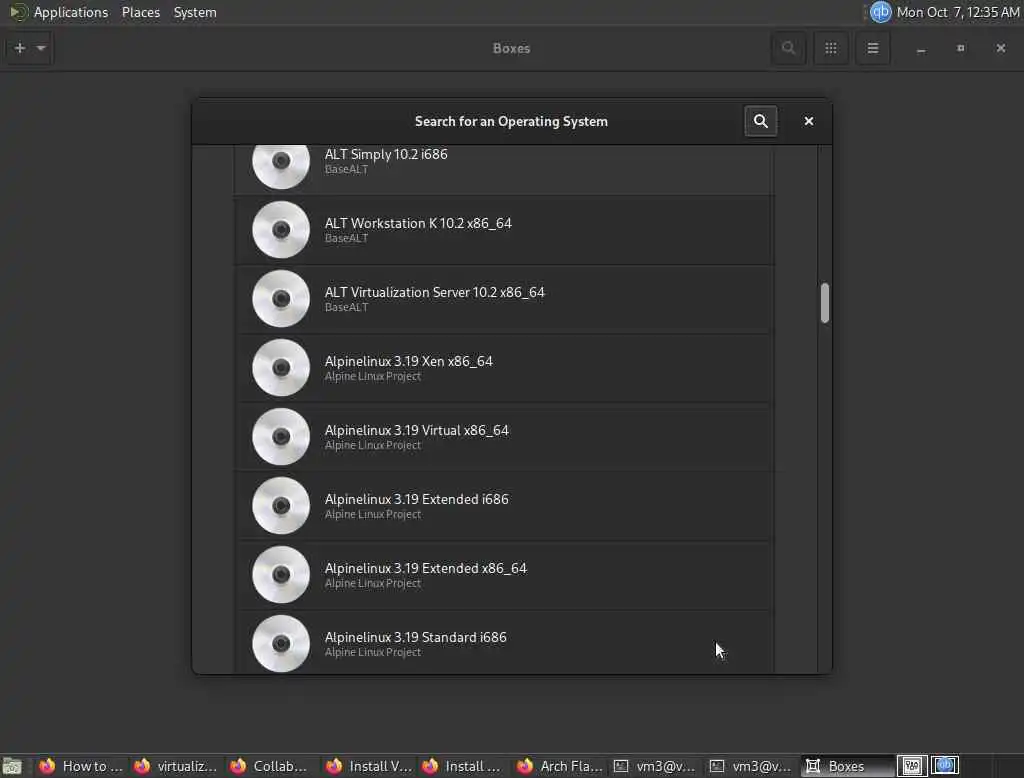The width and height of the screenshot is (1024, 778).
Task: Select ALT Virtualization Server 10.2 x86_64
Action: 504,299
